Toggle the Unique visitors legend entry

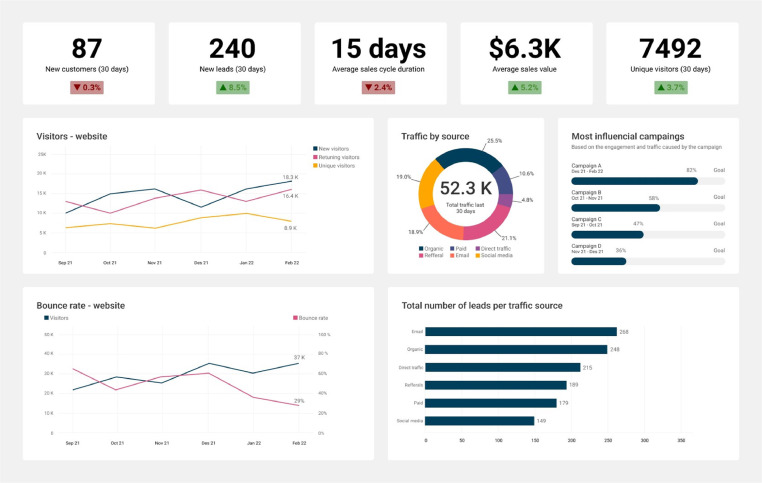(x=334, y=166)
